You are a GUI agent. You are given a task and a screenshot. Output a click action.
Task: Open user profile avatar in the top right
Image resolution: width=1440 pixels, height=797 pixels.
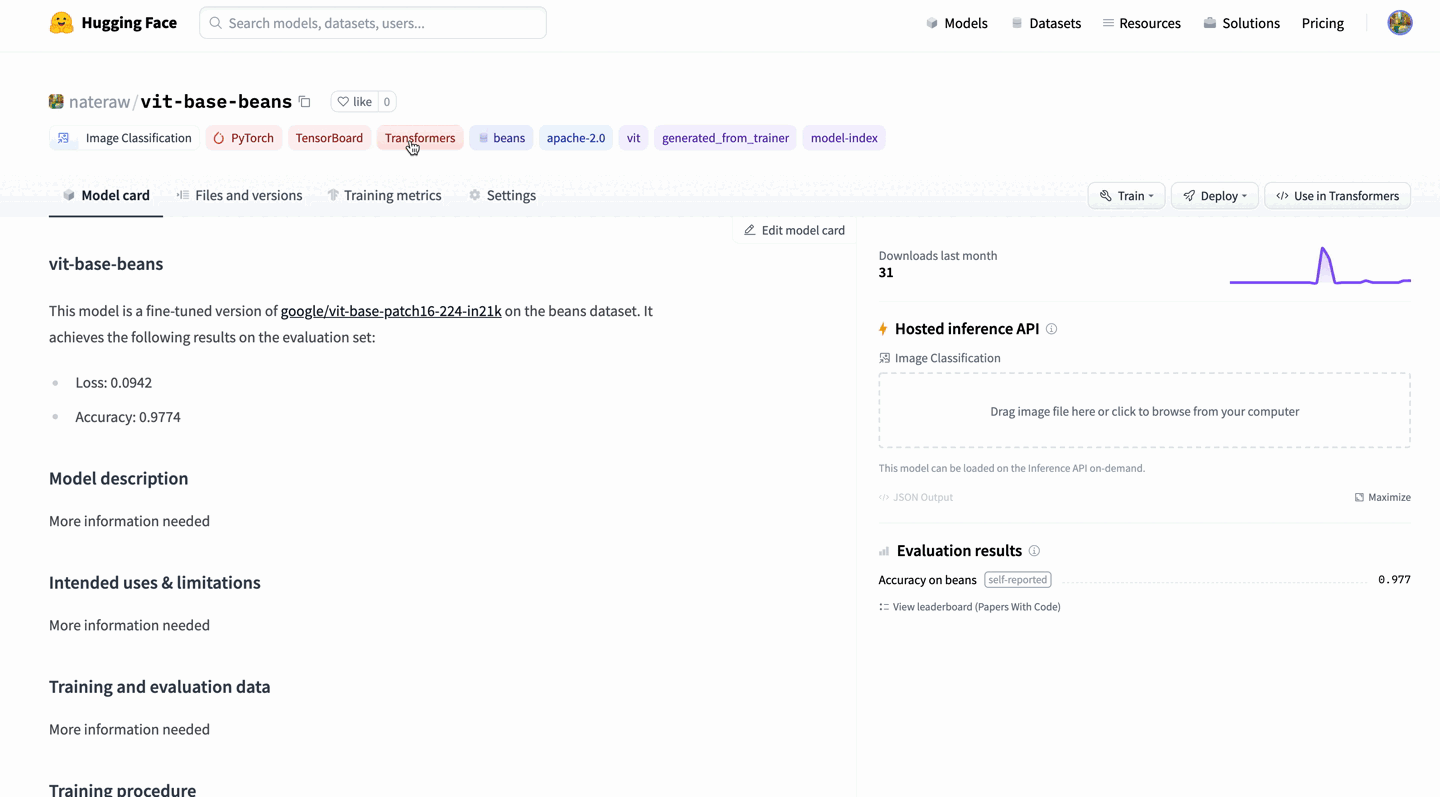pos(1400,23)
